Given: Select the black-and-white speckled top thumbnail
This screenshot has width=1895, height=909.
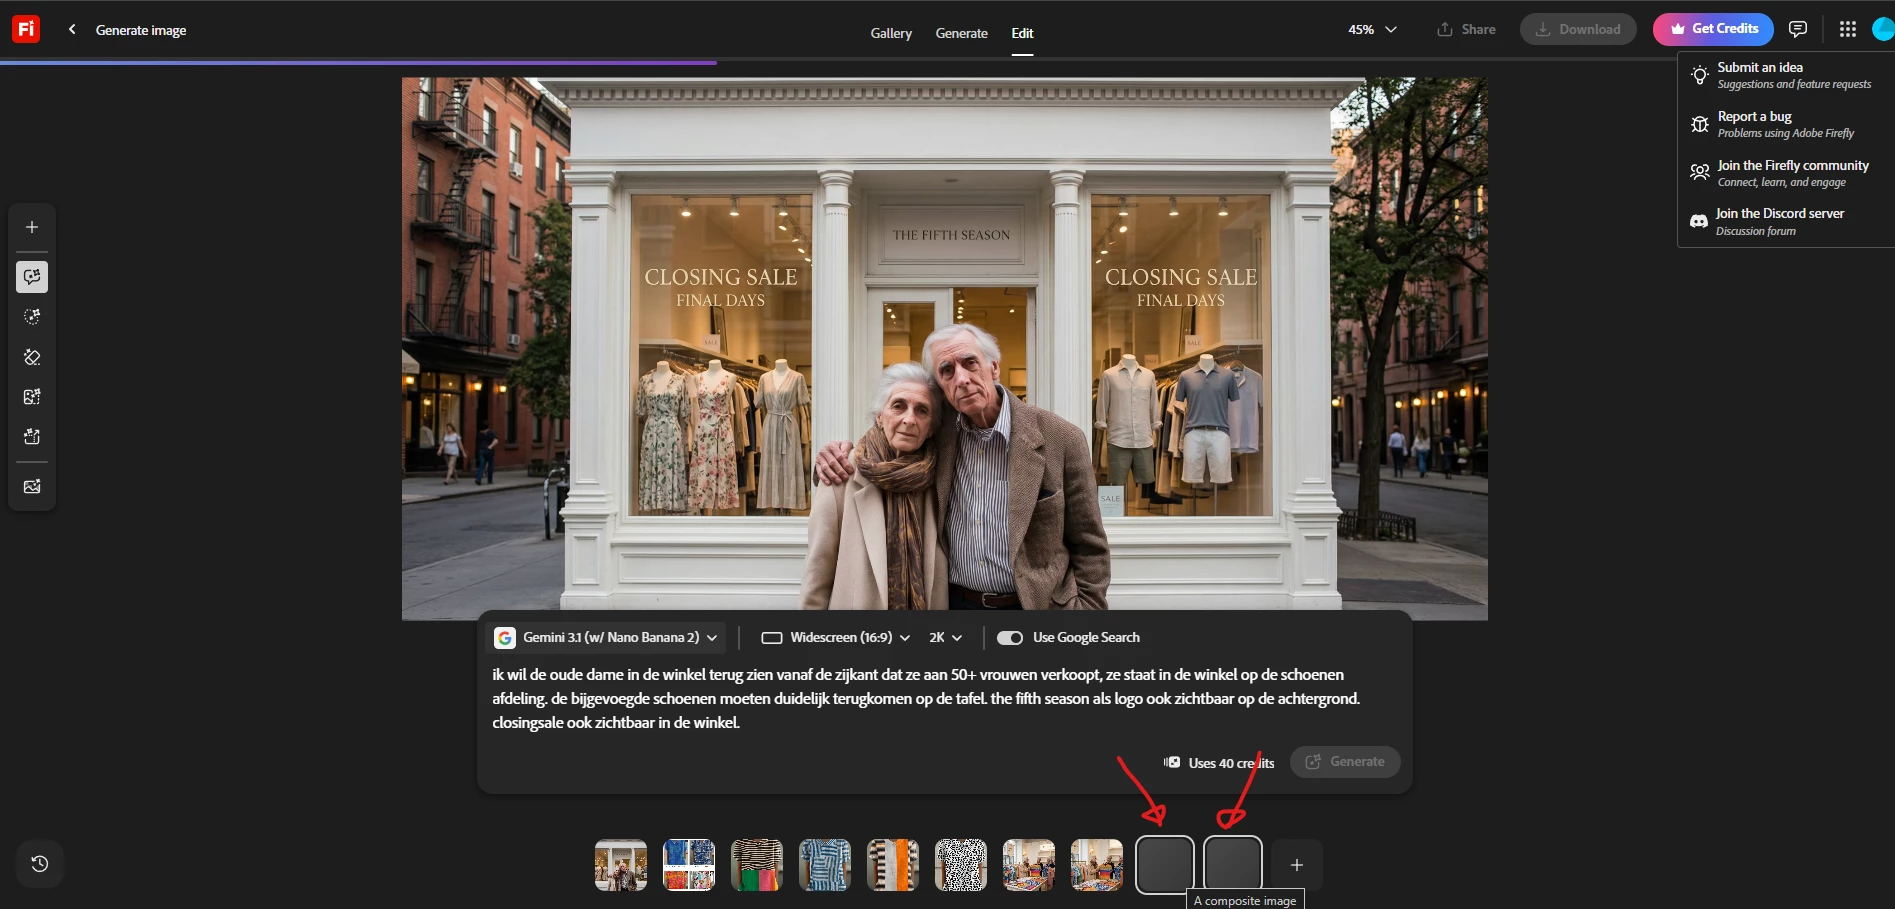Looking at the screenshot, I should pos(961,865).
